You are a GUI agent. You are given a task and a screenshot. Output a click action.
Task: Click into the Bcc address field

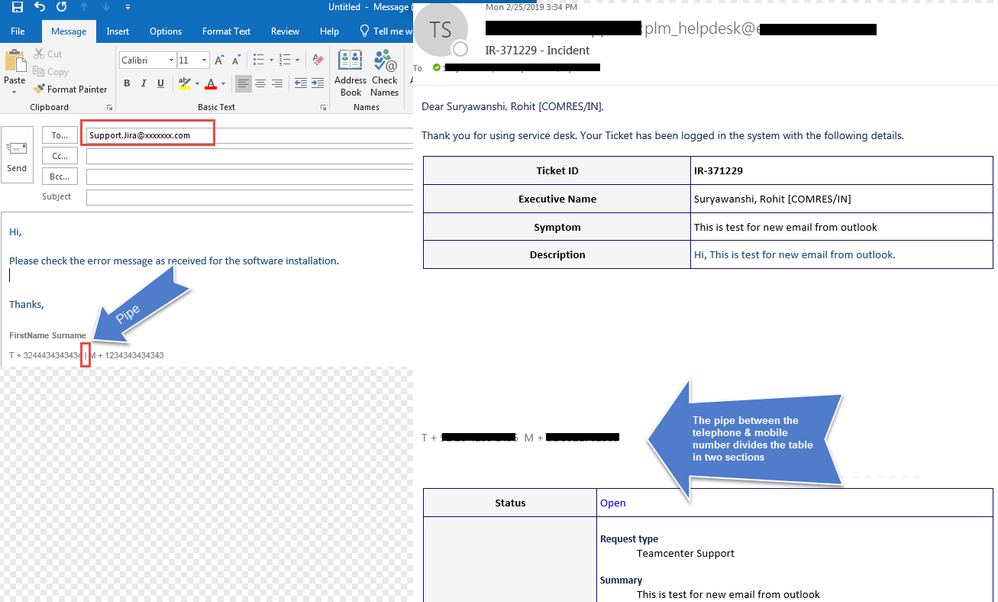click(x=250, y=176)
